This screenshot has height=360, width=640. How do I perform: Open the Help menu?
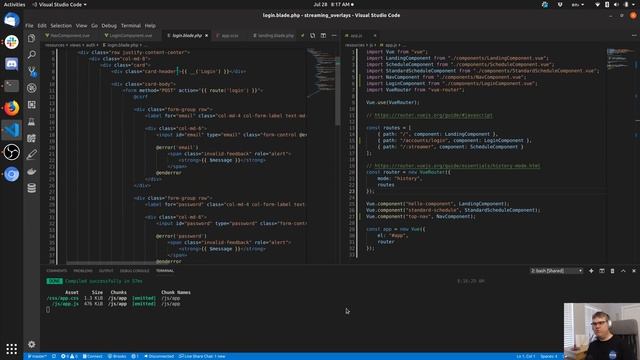pyautogui.click(x=150, y=25)
